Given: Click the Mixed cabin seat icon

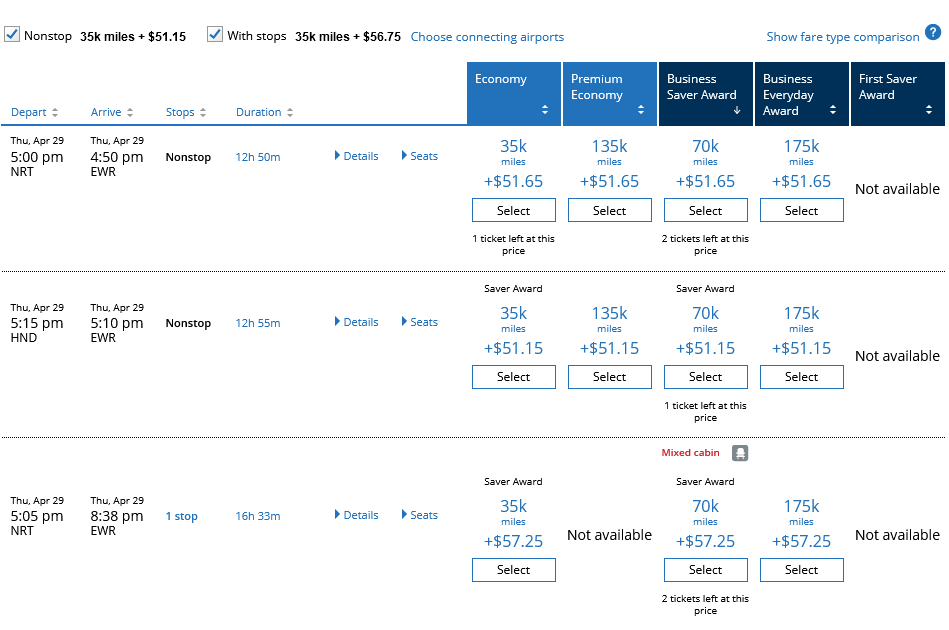Looking at the screenshot, I should tap(740, 453).
